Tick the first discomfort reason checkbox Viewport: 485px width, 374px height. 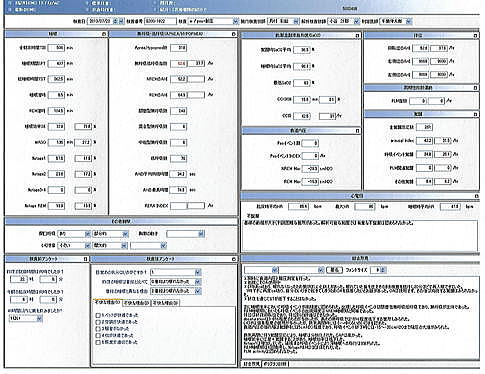(98, 315)
